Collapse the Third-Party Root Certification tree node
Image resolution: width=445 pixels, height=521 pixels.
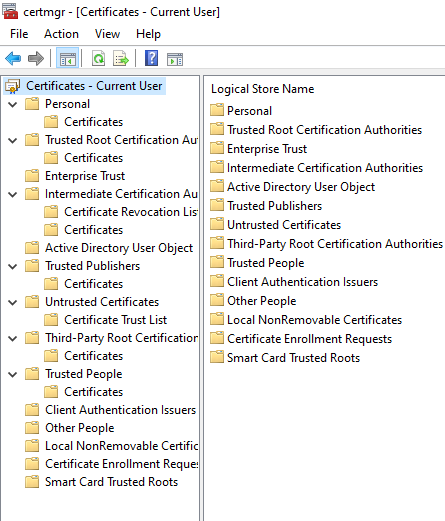tap(13, 338)
